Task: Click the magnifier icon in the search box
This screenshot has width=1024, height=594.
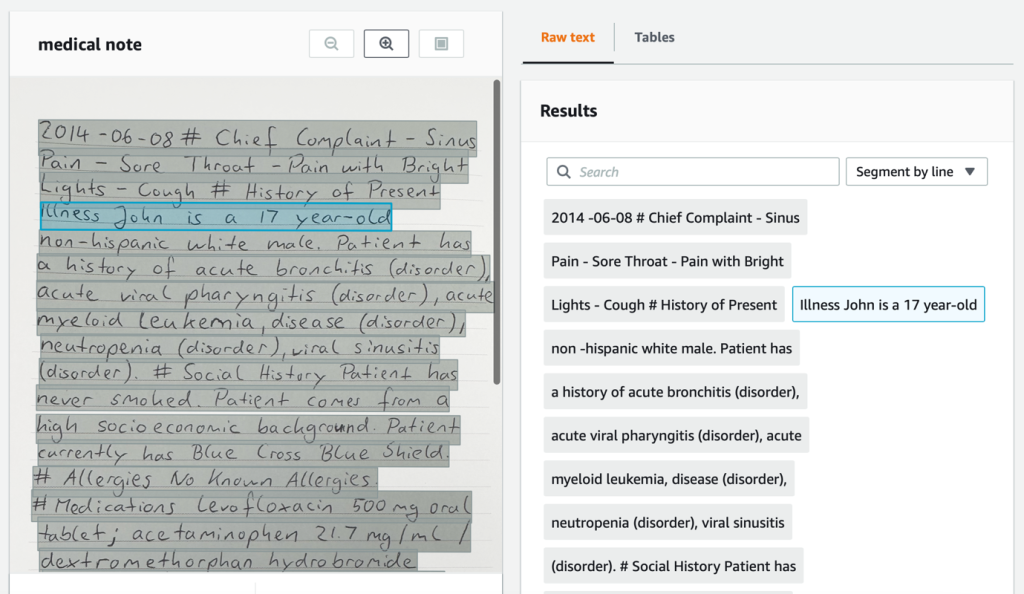Action: [x=563, y=171]
